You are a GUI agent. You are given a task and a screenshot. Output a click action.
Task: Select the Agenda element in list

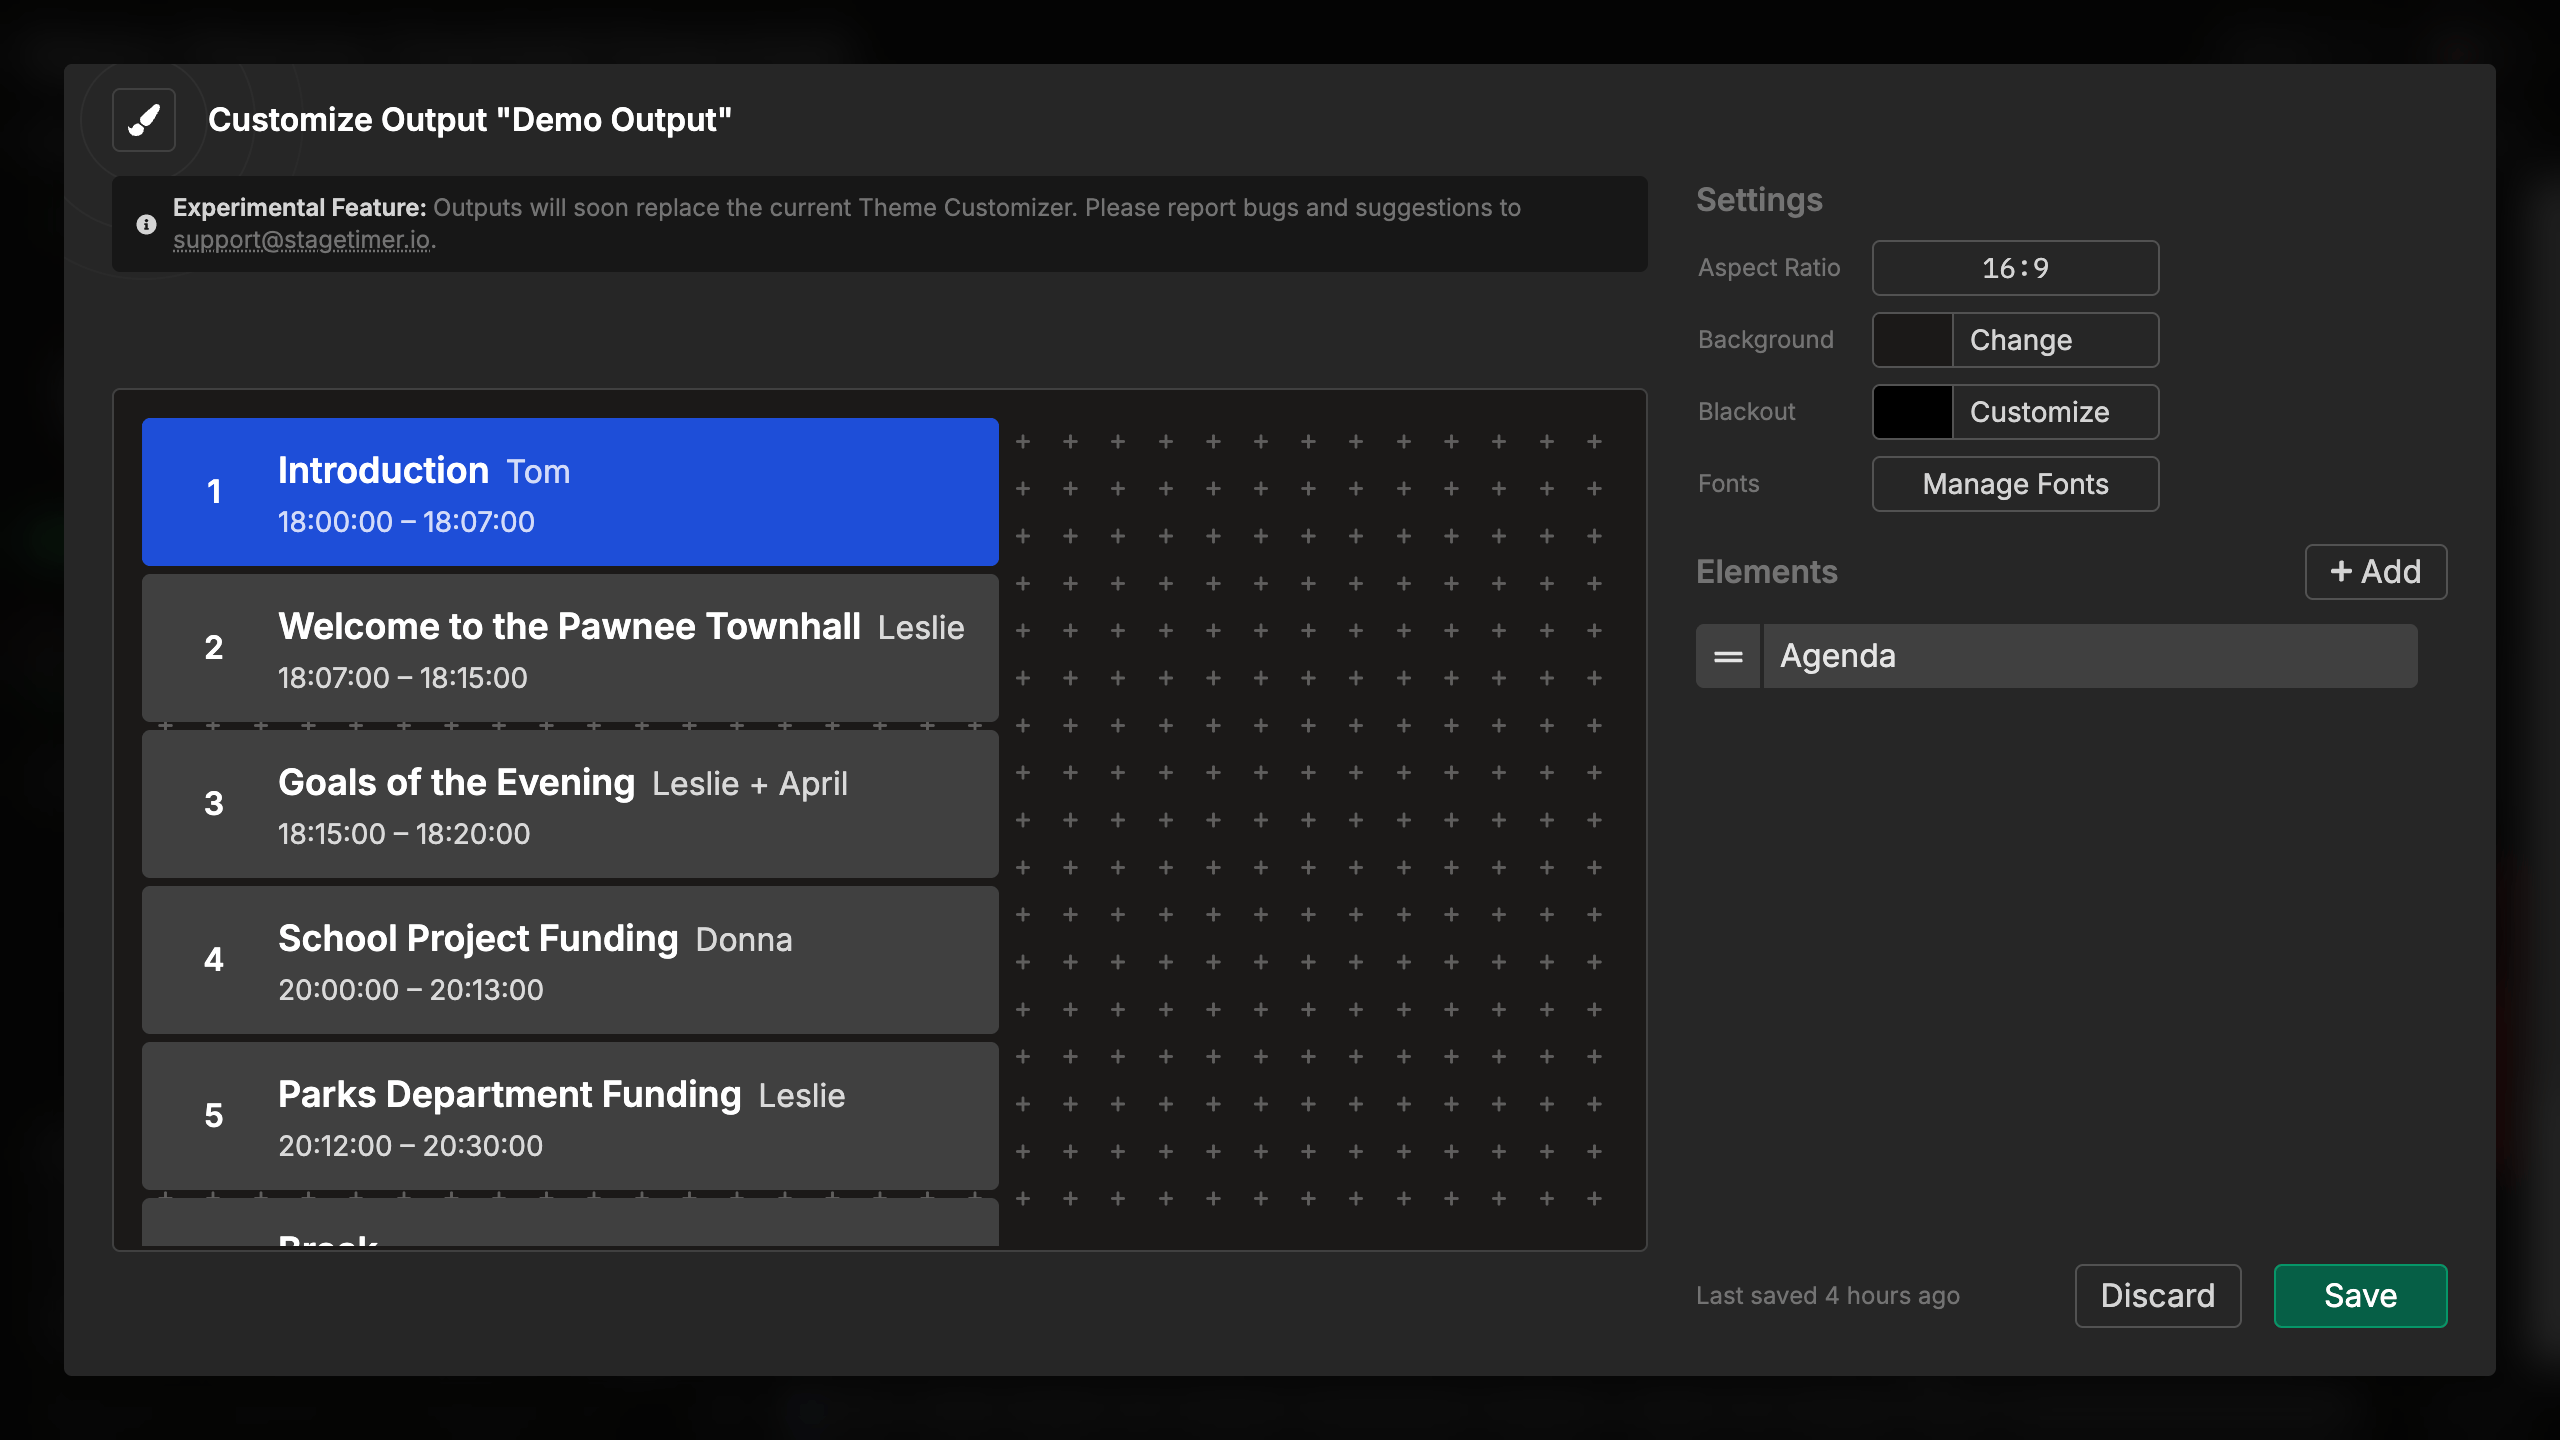[x=2090, y=656]
